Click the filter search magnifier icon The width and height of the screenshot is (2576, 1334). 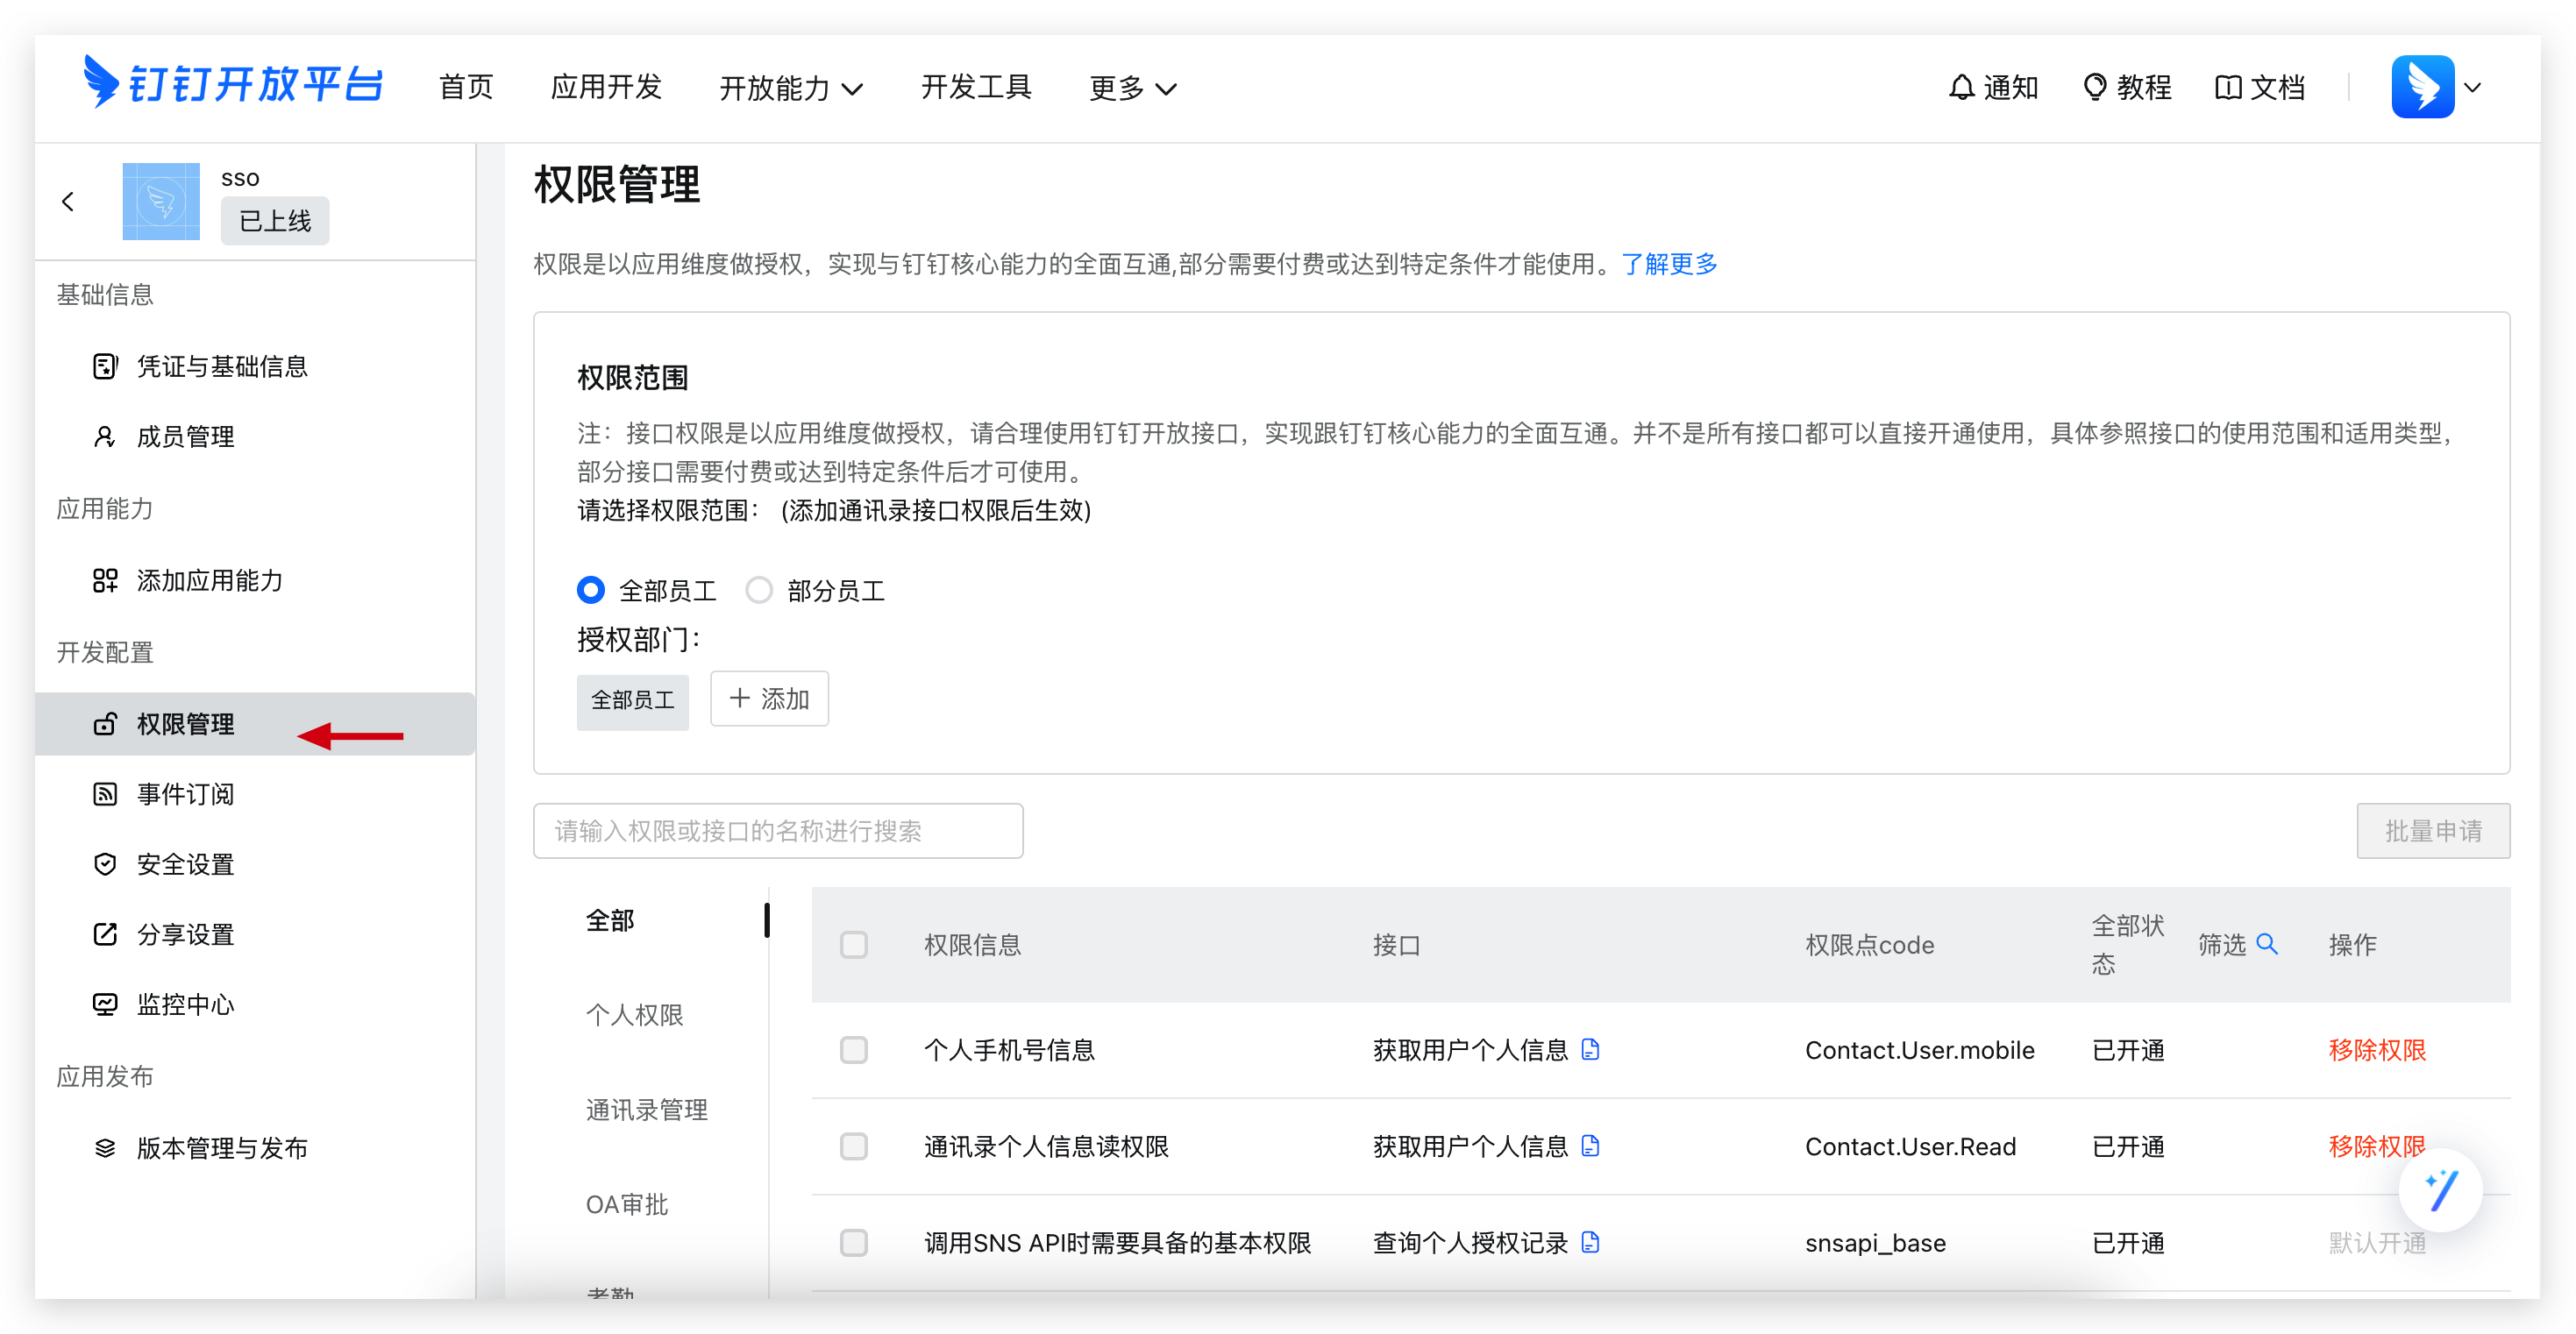tap(2267, 944)
